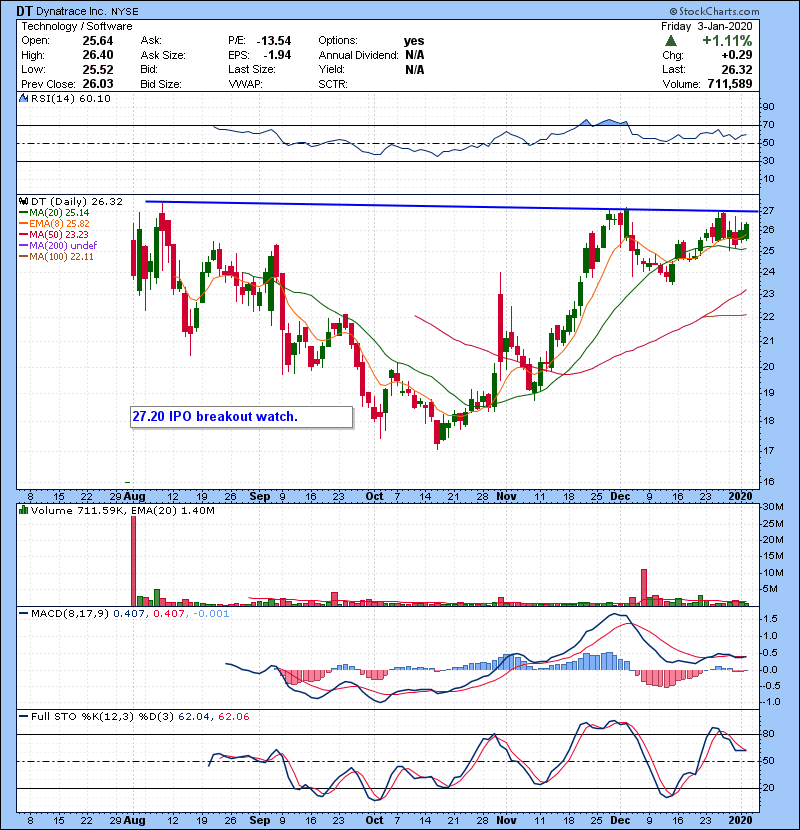Click the Volume 711,589 value in header
Image resolution: width=800 pixels, height=830 pixels.
click(730, 84)
